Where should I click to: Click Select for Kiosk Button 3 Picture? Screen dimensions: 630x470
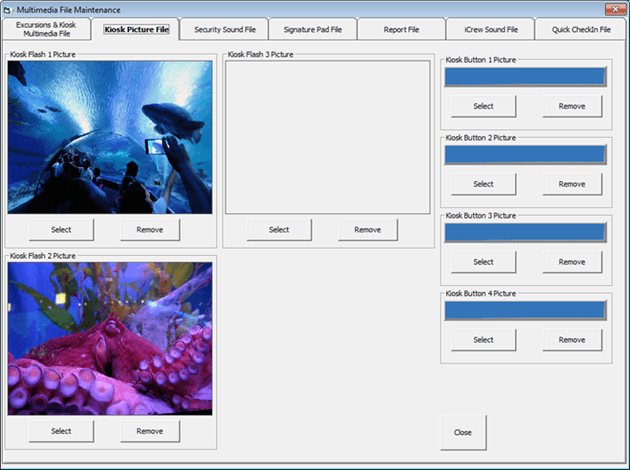[x=483, y=262]
